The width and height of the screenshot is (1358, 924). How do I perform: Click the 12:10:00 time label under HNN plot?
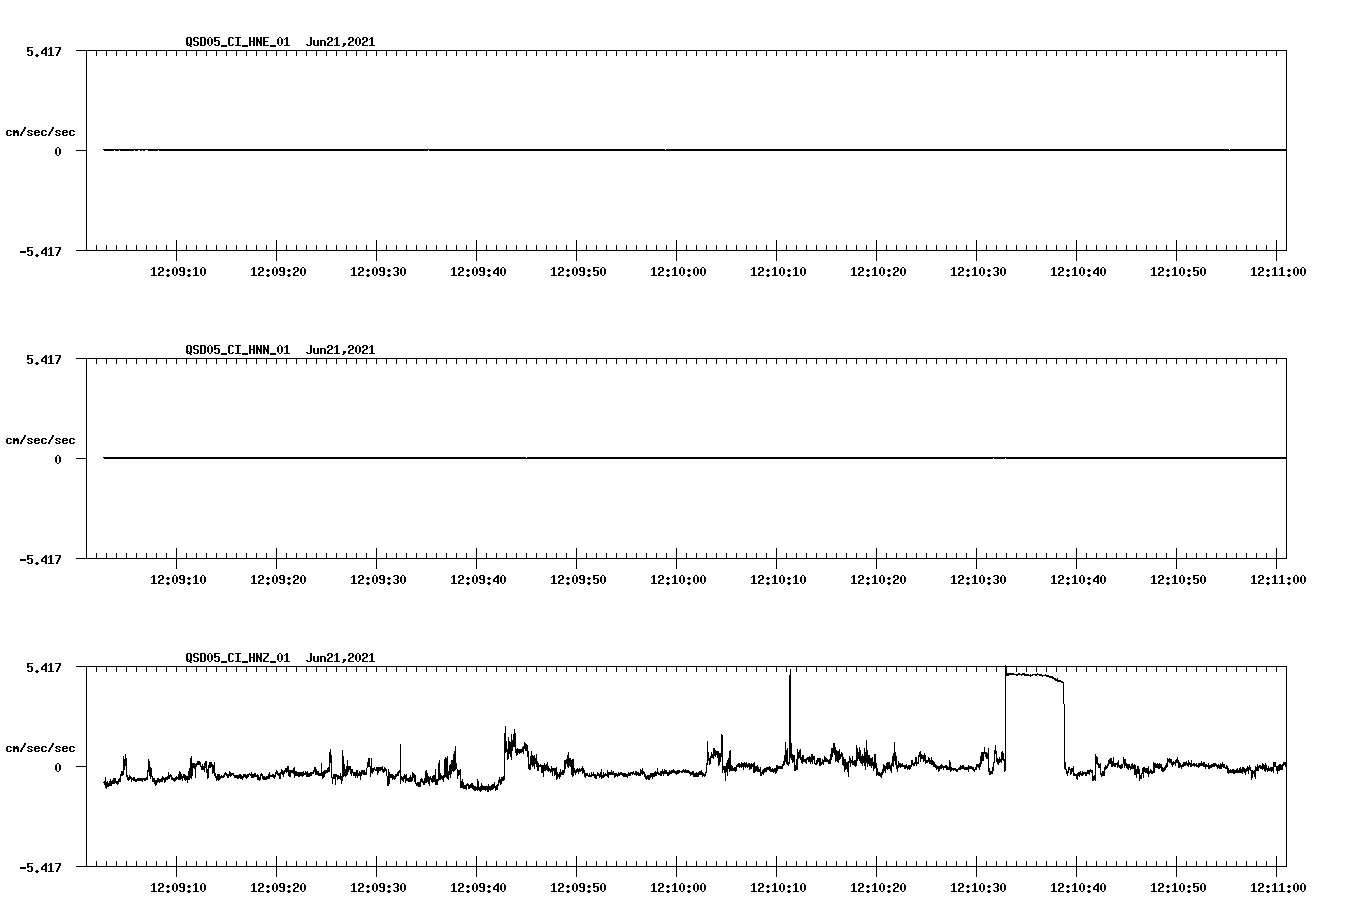[678, 579]
